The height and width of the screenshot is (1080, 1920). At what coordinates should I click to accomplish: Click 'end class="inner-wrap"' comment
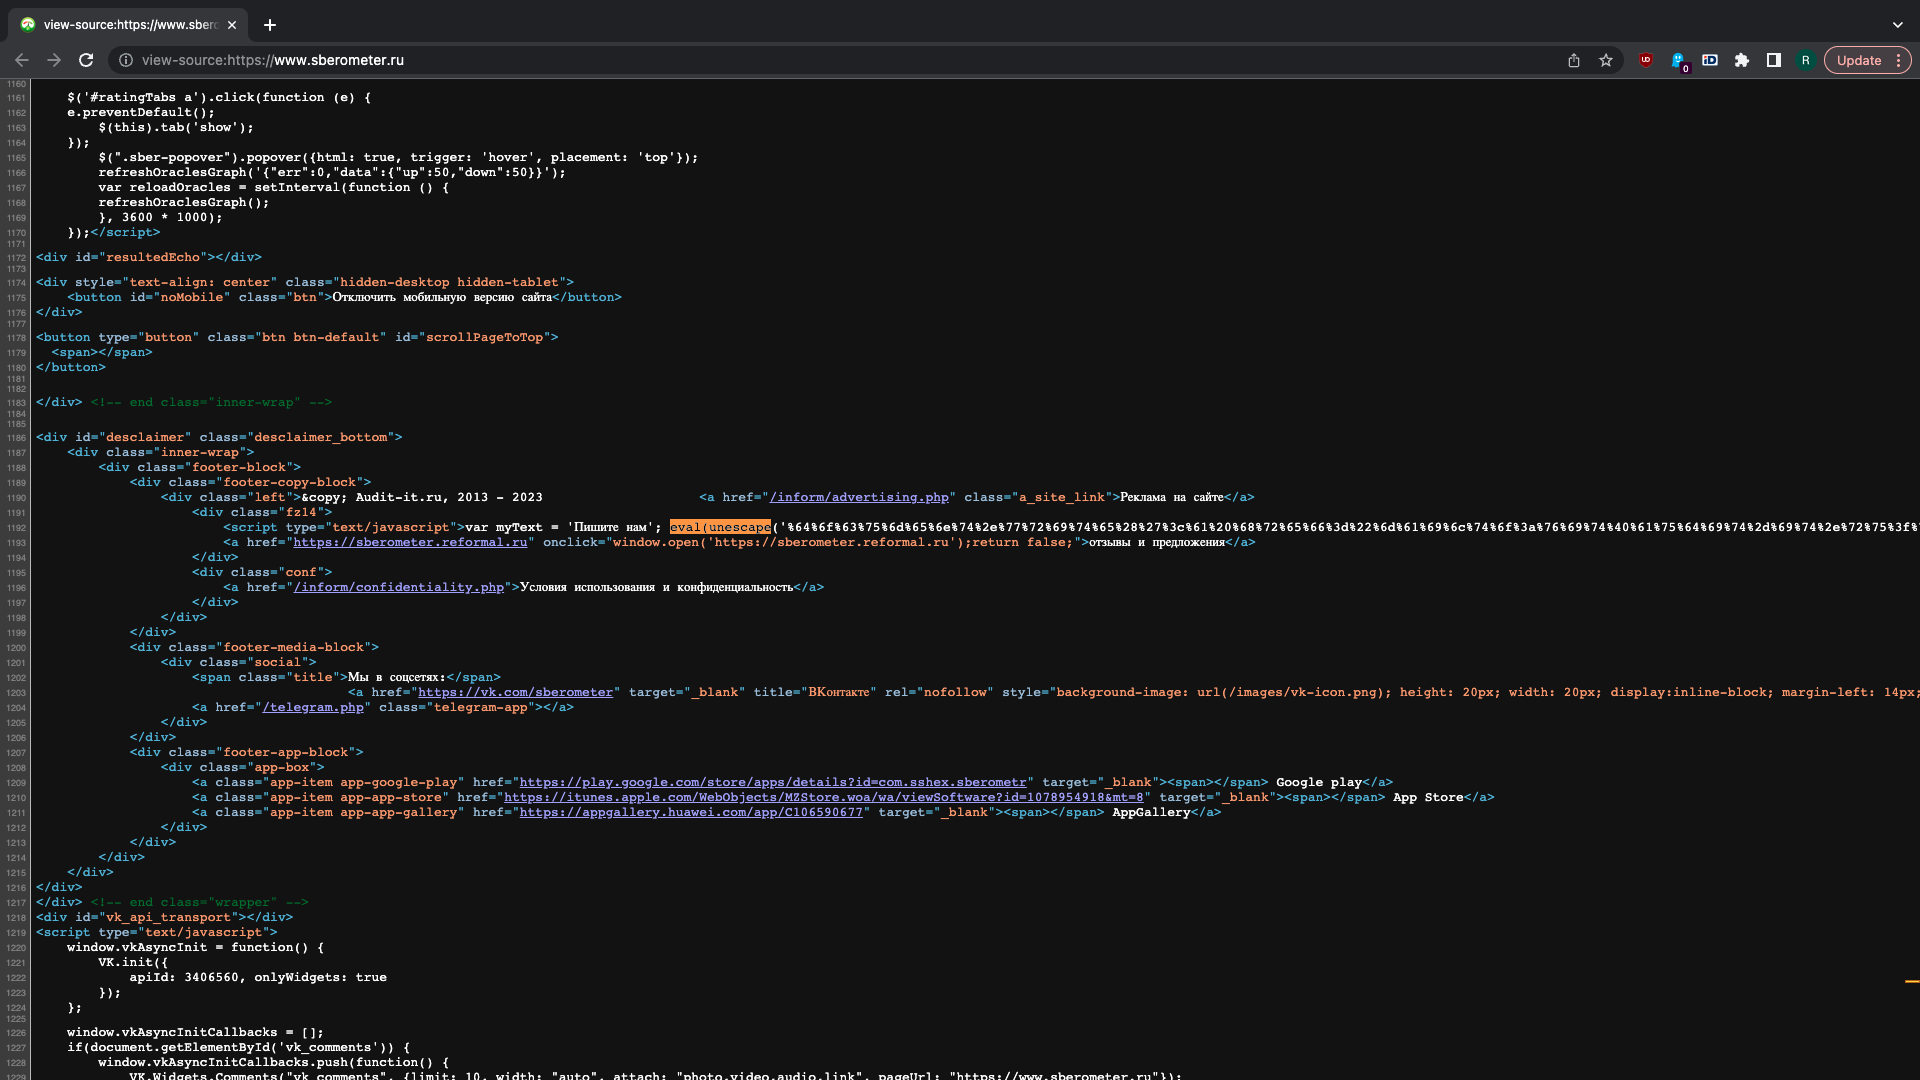pos(211,402)
